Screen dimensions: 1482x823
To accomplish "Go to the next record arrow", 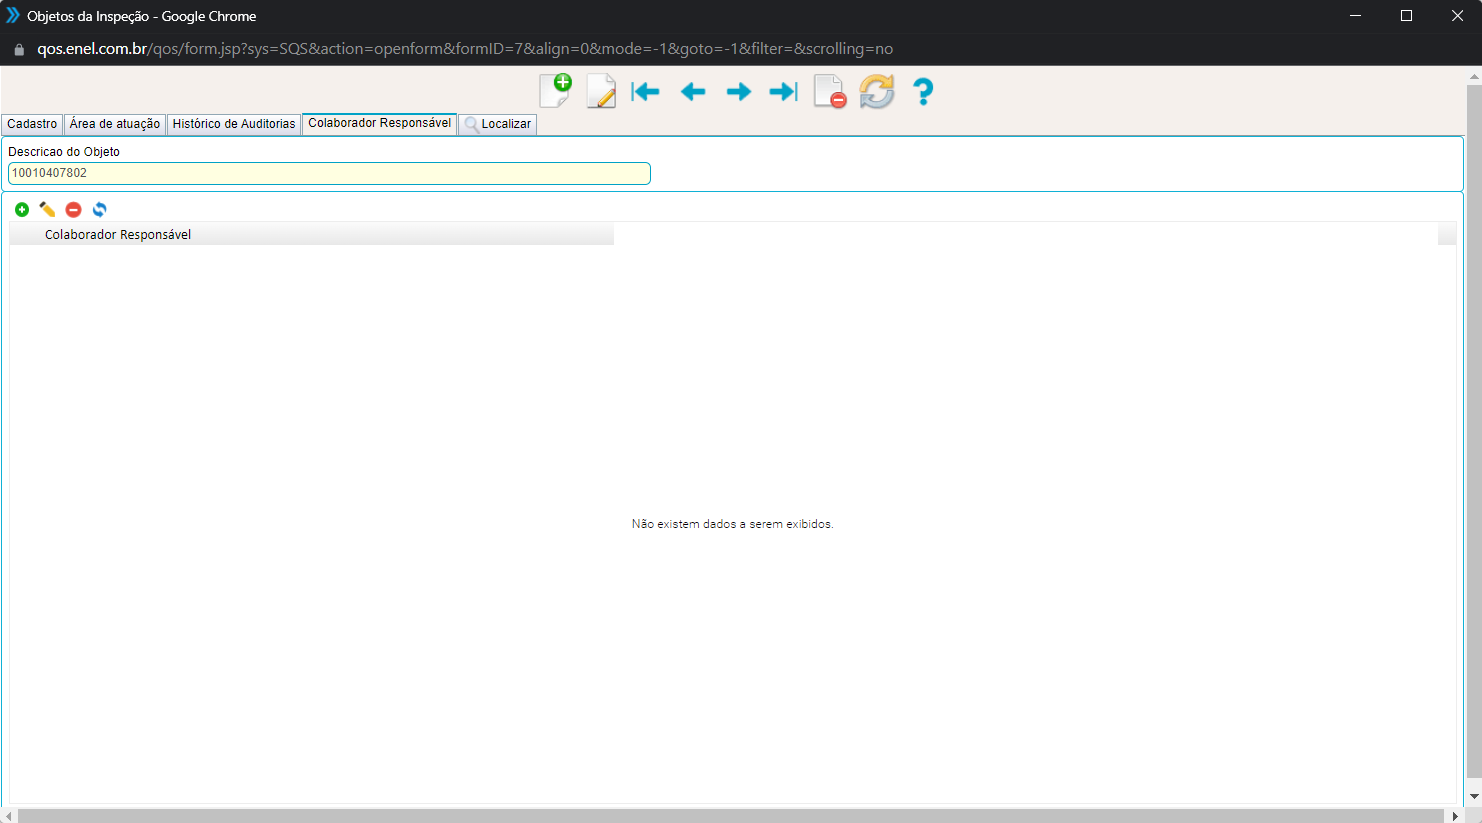I will coord(739,92).
